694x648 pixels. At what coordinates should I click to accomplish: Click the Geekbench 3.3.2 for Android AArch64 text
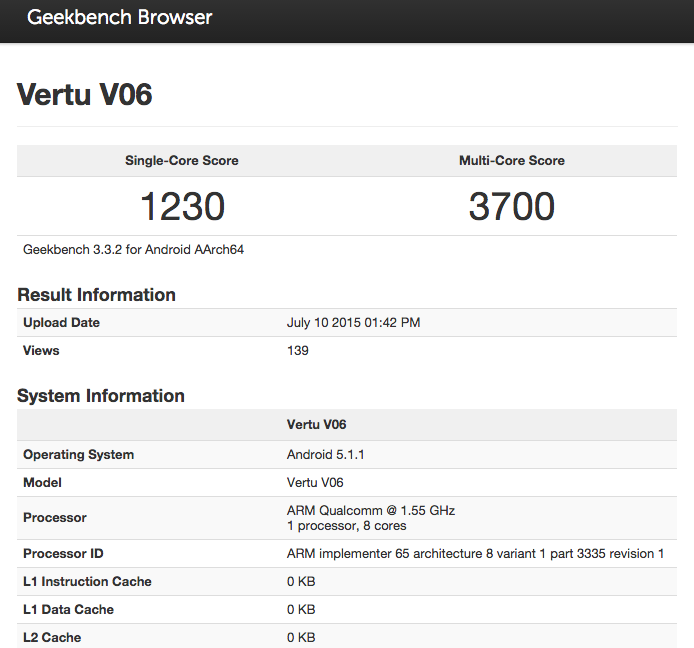coord(133,250)
